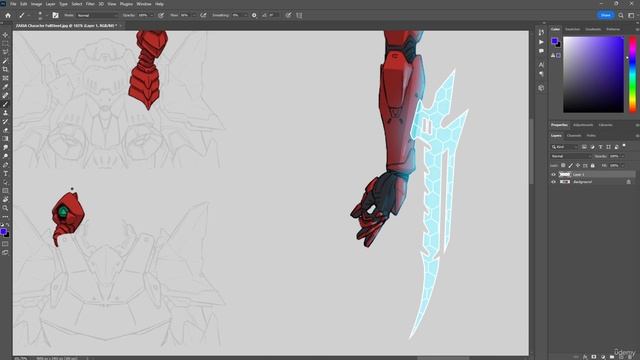Screen dimensions: 640x360
Task: Open the brush Mode dropdown
Action: pos(97,16)
